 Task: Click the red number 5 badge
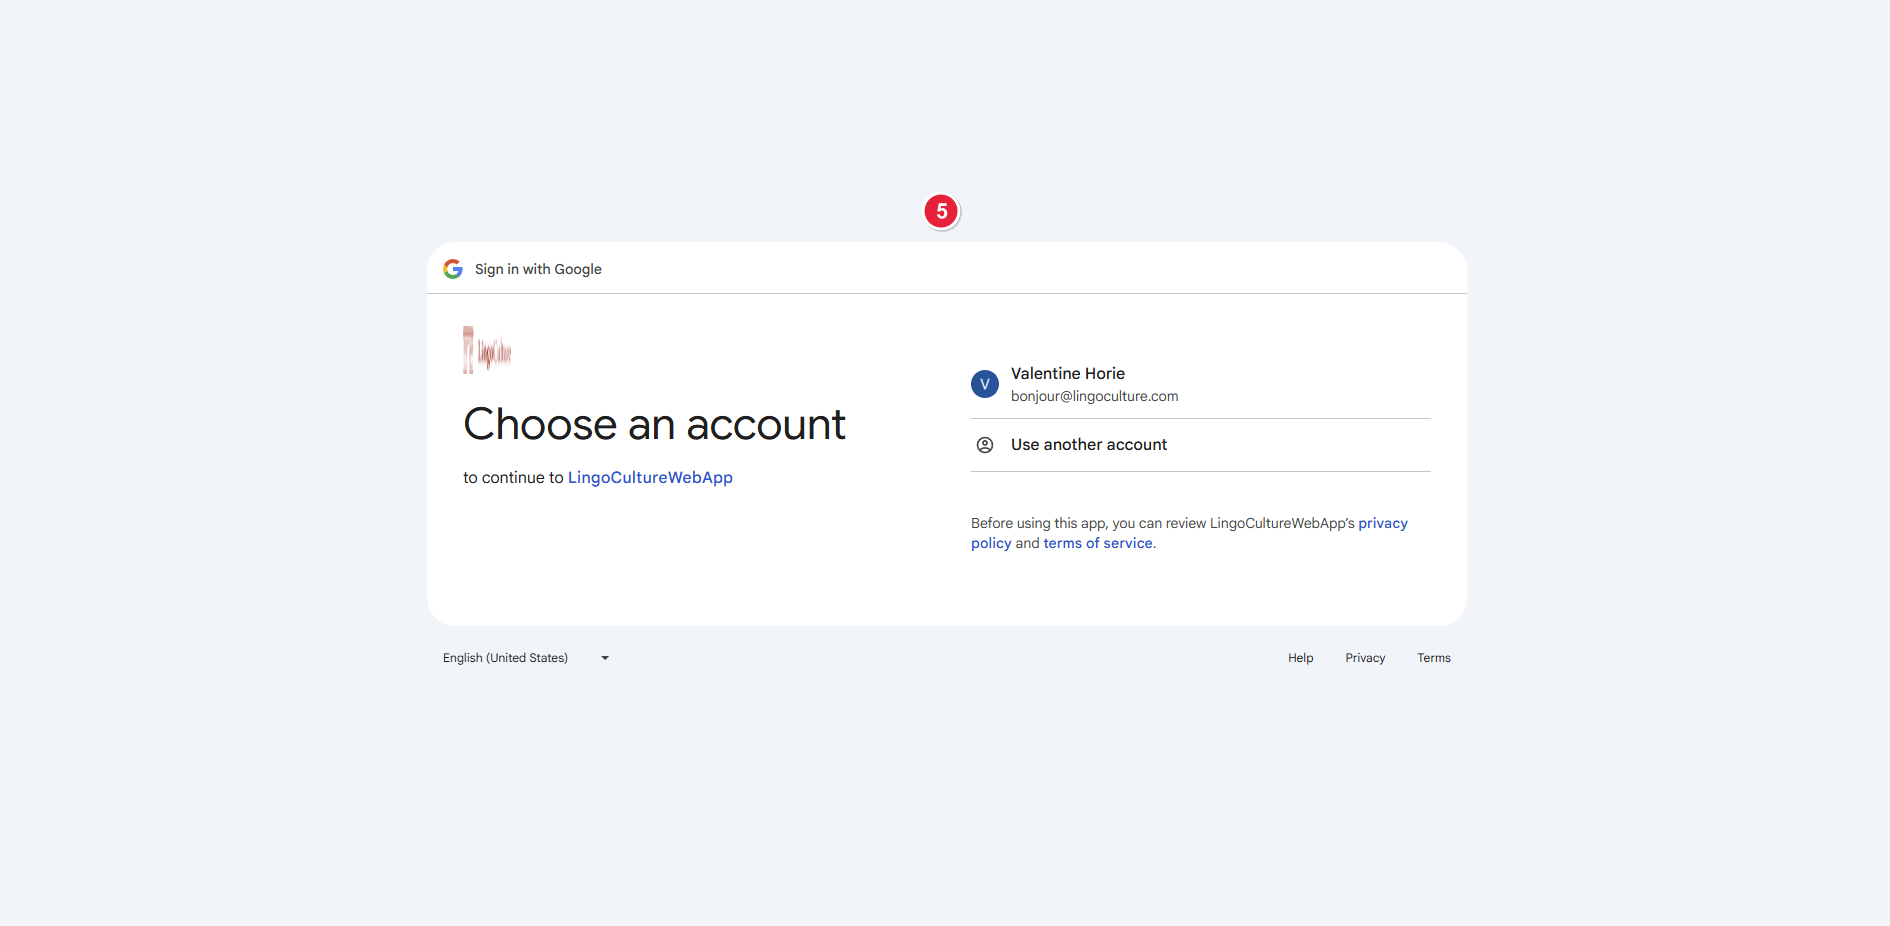941,212
